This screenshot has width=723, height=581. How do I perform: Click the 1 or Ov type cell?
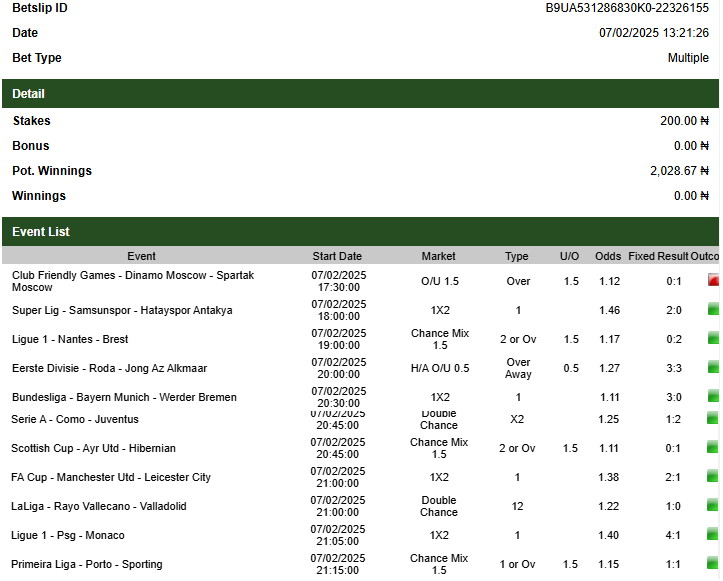click(517, 564)
